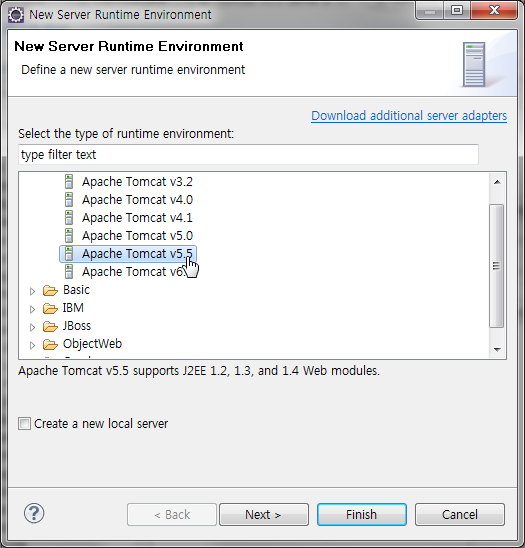Maximize the dialog window
525x548 pixels.
[x=457, y=10]
